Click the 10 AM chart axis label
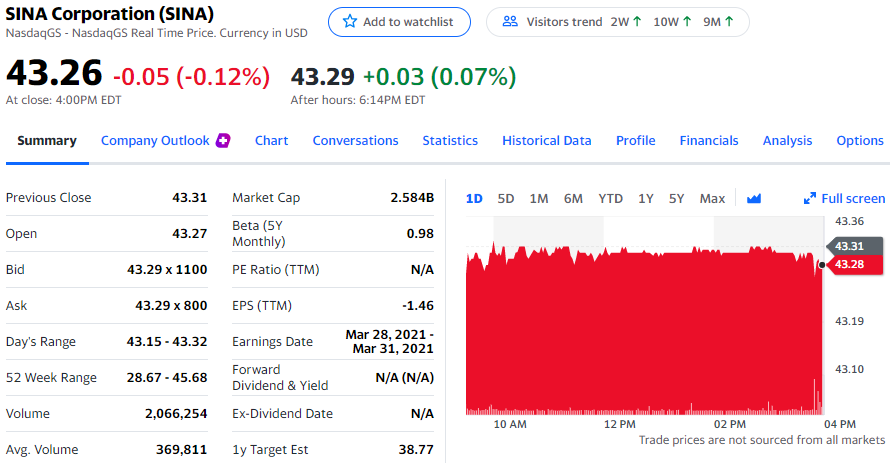The image size is (890, 463). [x=510, y=424]
